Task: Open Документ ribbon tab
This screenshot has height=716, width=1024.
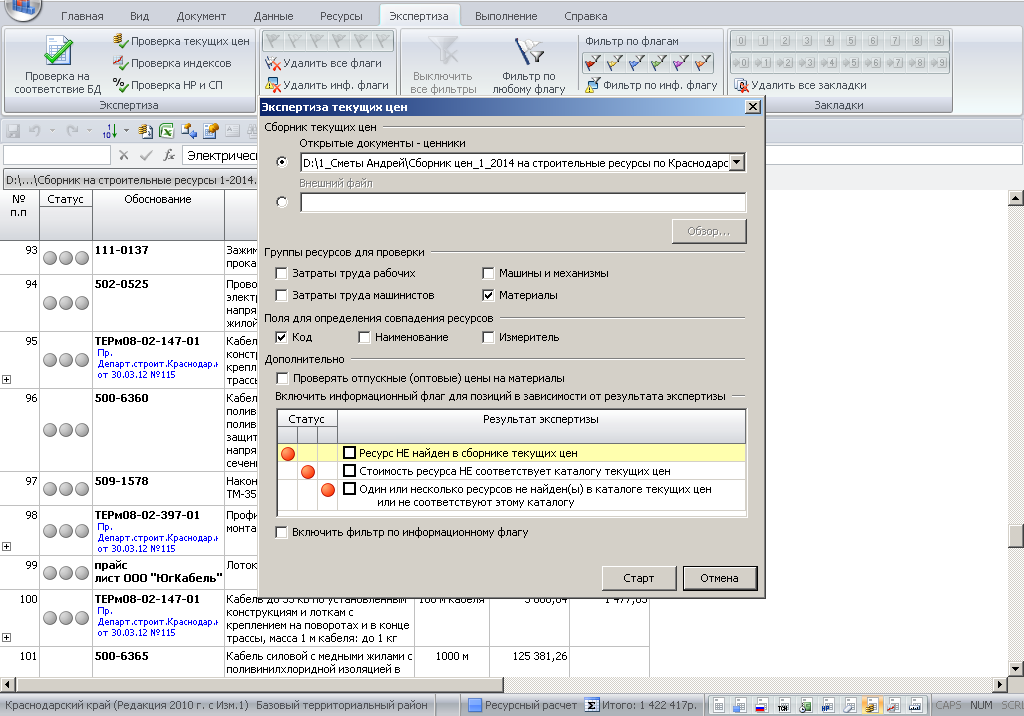Action: (x=201, y=16)
